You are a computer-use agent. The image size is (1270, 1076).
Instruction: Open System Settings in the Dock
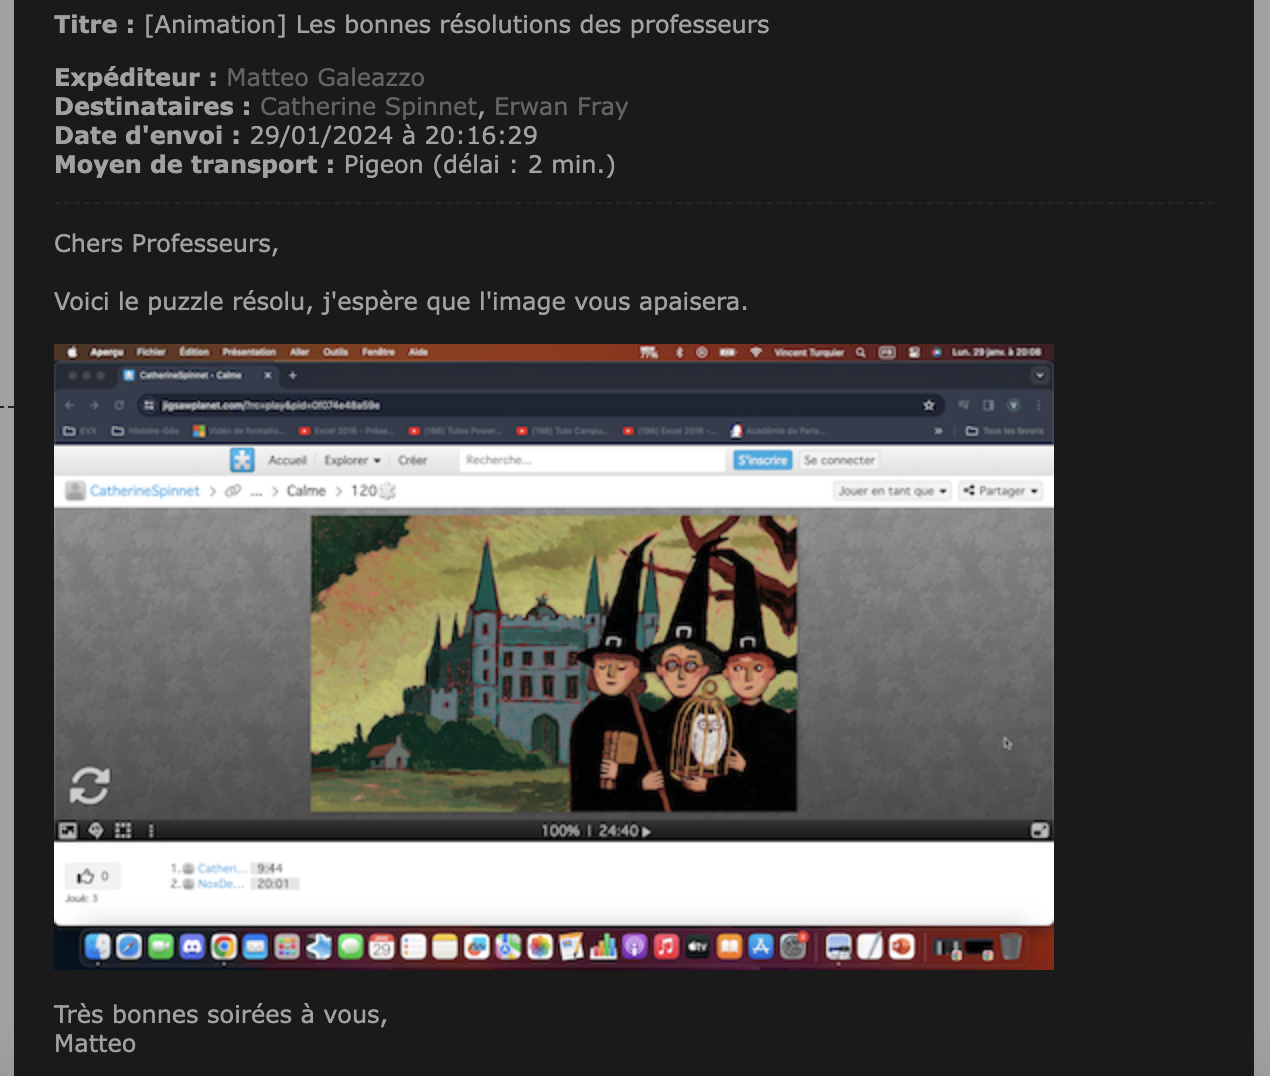(x=793, y=946)
